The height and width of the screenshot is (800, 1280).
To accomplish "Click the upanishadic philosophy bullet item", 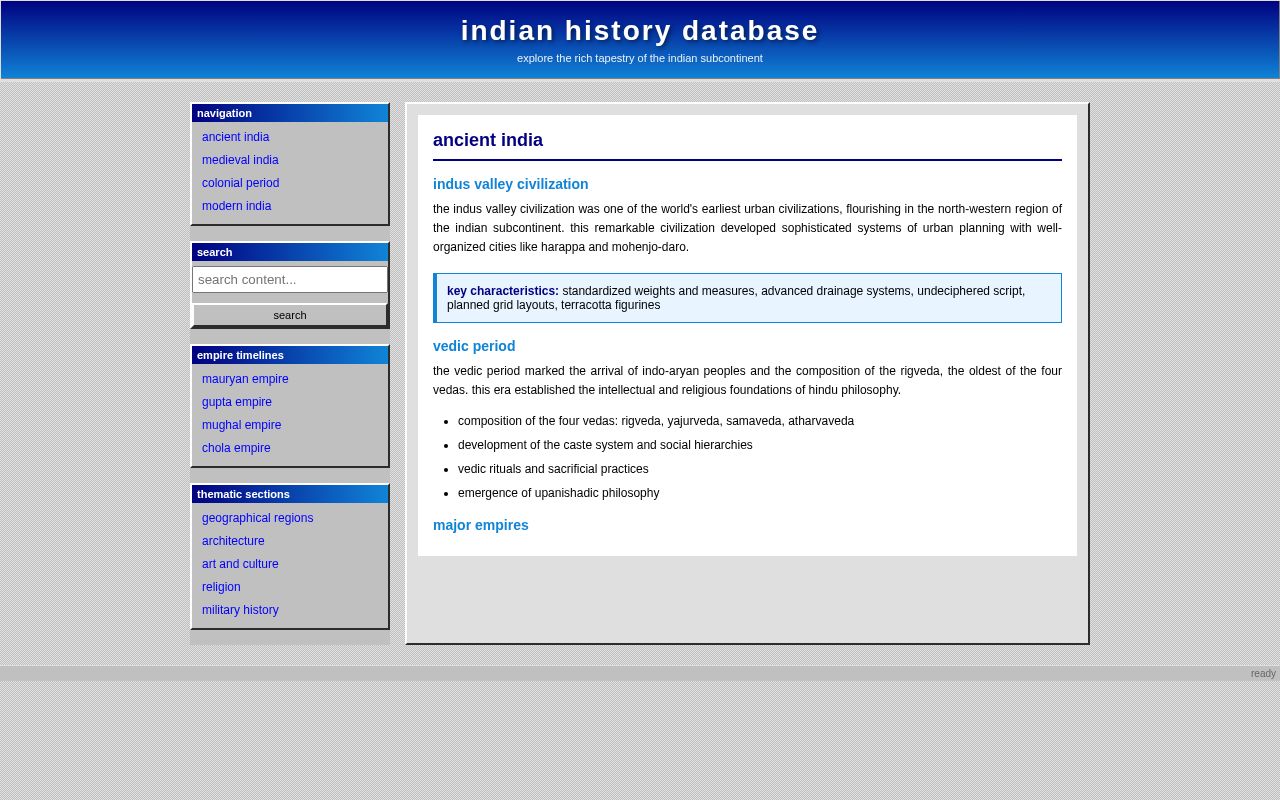I will (x=559, y=493).
